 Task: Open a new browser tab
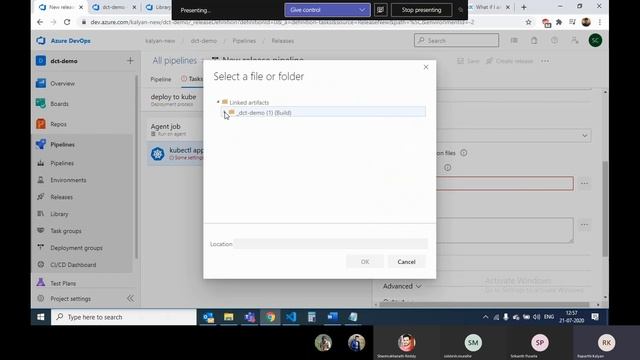coord(524,7)
